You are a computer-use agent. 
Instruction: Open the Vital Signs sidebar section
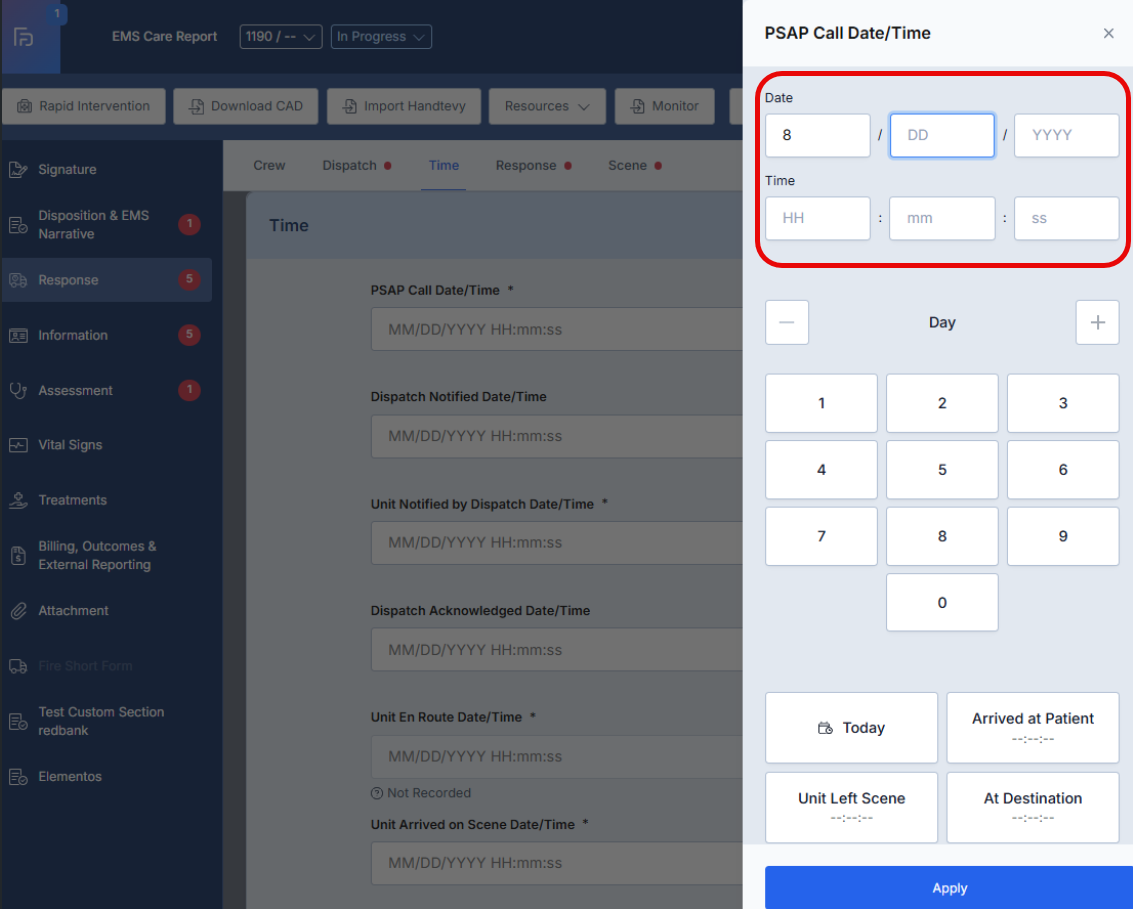tap(70, 445)
